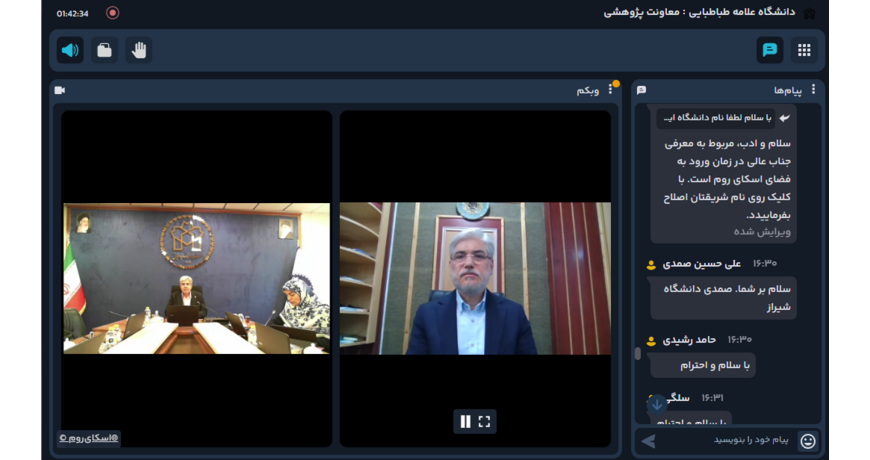Pause the right webcam video
This screenshot has height=460, width=870.
point(466,422)
